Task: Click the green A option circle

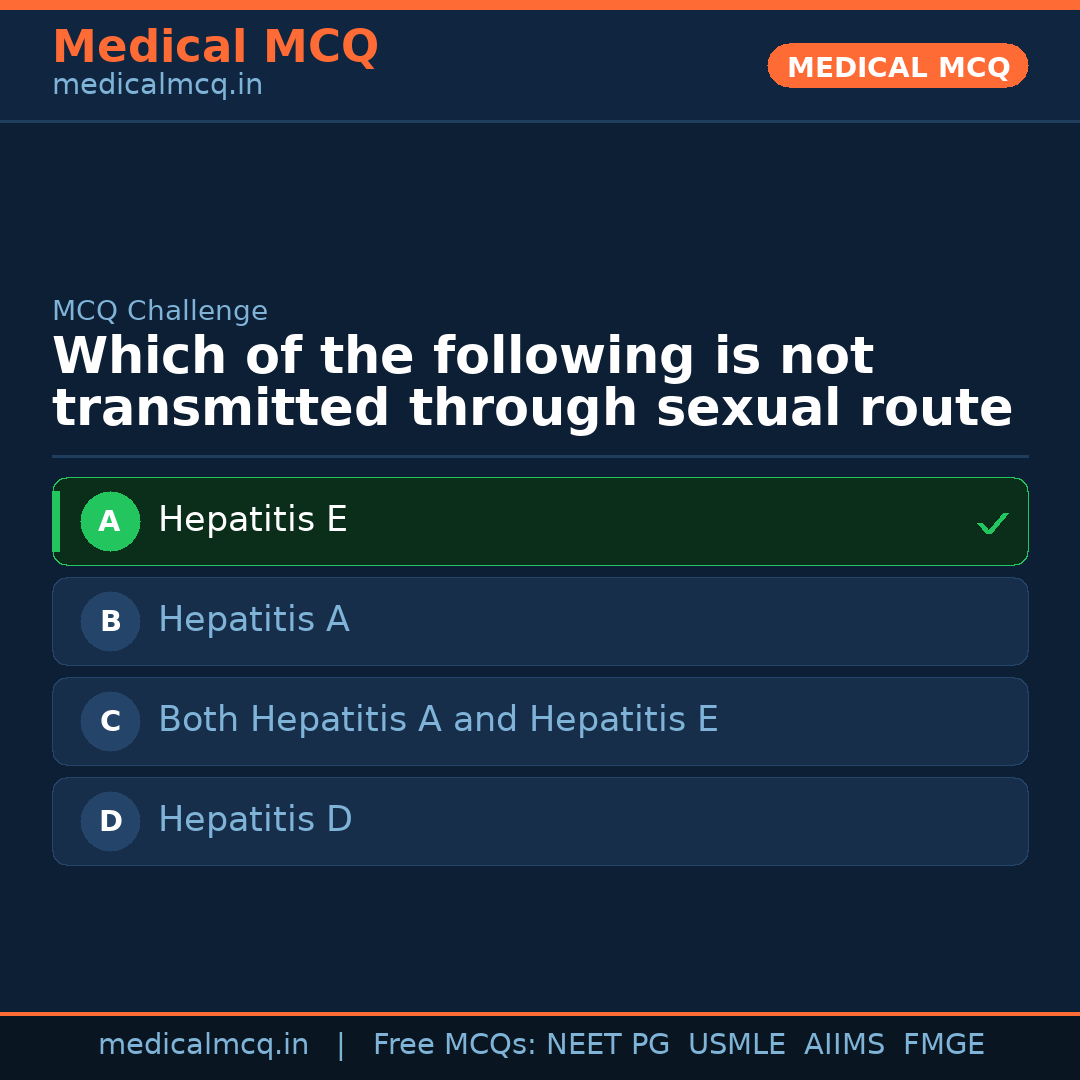Action: (x=110, y=521)
